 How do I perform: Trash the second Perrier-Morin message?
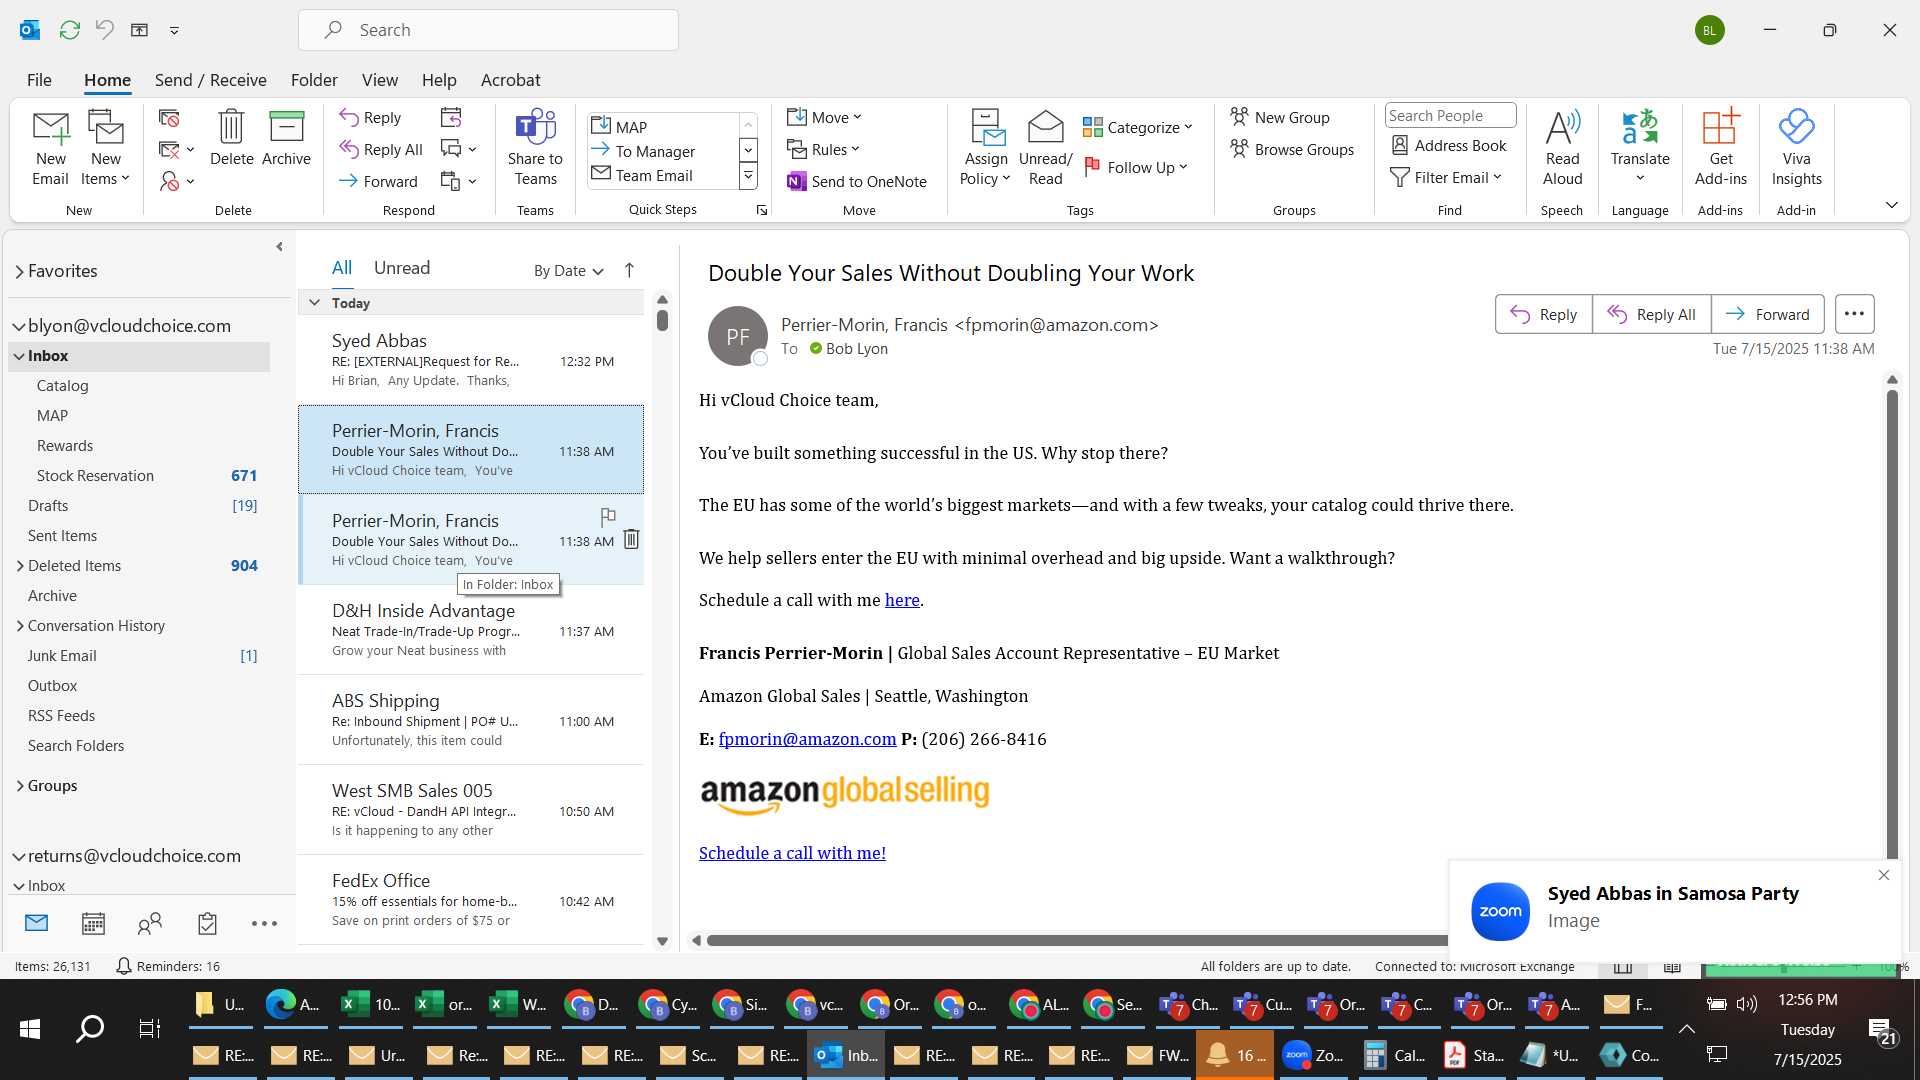pyautogui.click(x=631, y=539)
